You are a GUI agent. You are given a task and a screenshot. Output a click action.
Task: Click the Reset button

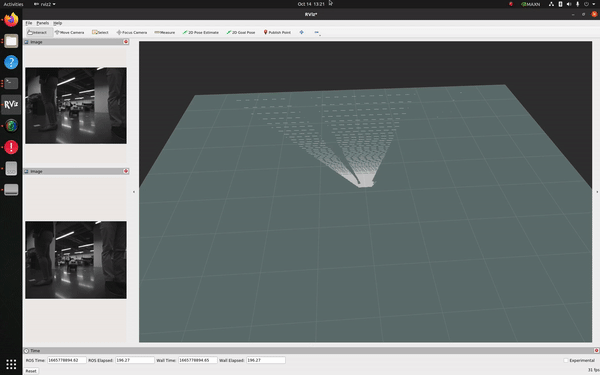tap(31, 371)
